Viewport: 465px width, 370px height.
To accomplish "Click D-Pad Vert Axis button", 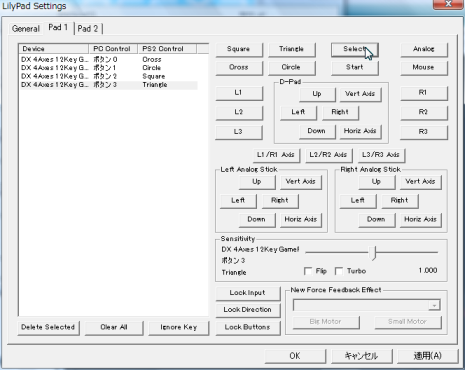I will click(x=360, y=94).
